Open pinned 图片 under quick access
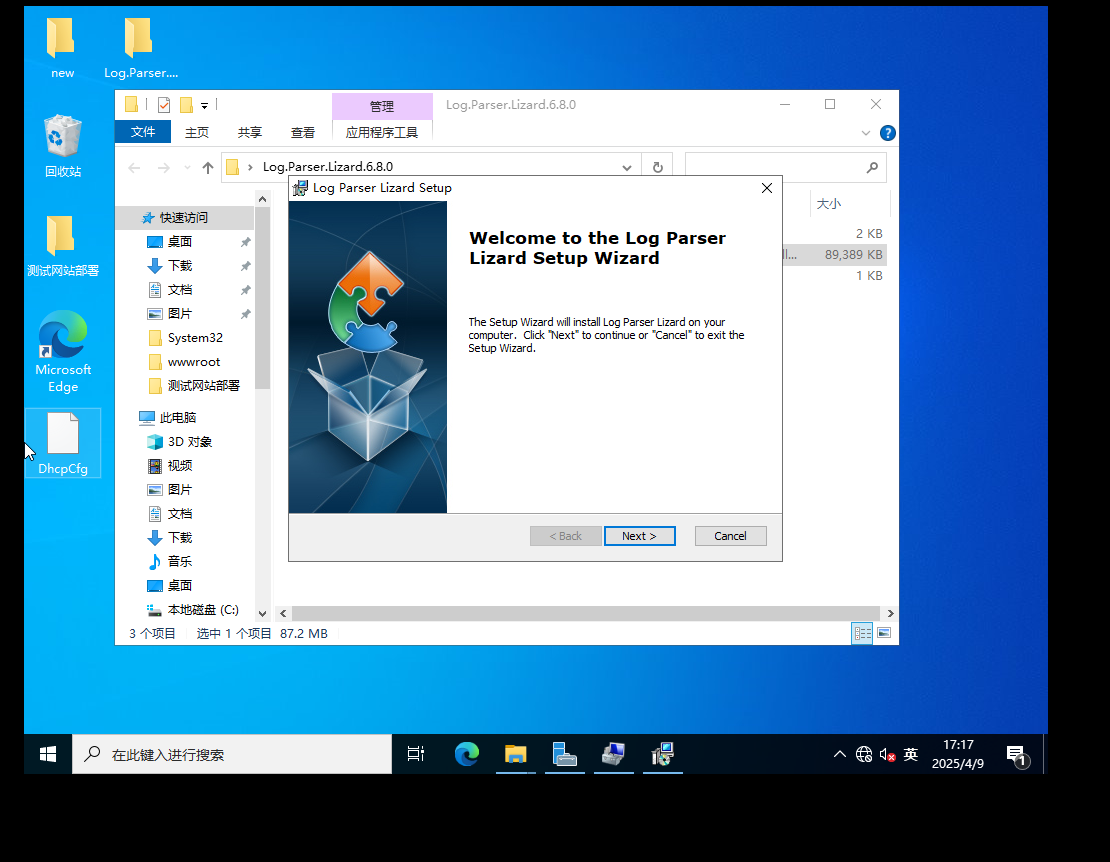The image size is (1110, 862). [x=180, y=314]
